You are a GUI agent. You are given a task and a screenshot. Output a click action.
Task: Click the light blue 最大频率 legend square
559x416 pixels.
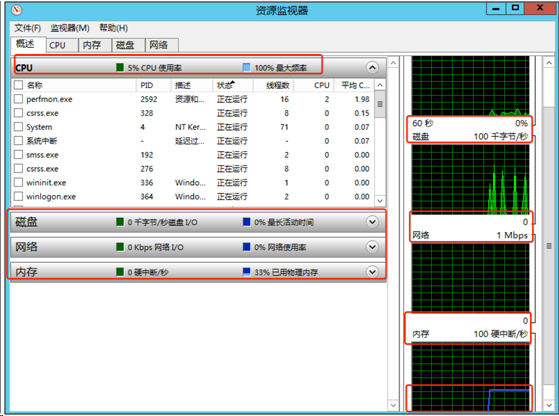[246, 67]
